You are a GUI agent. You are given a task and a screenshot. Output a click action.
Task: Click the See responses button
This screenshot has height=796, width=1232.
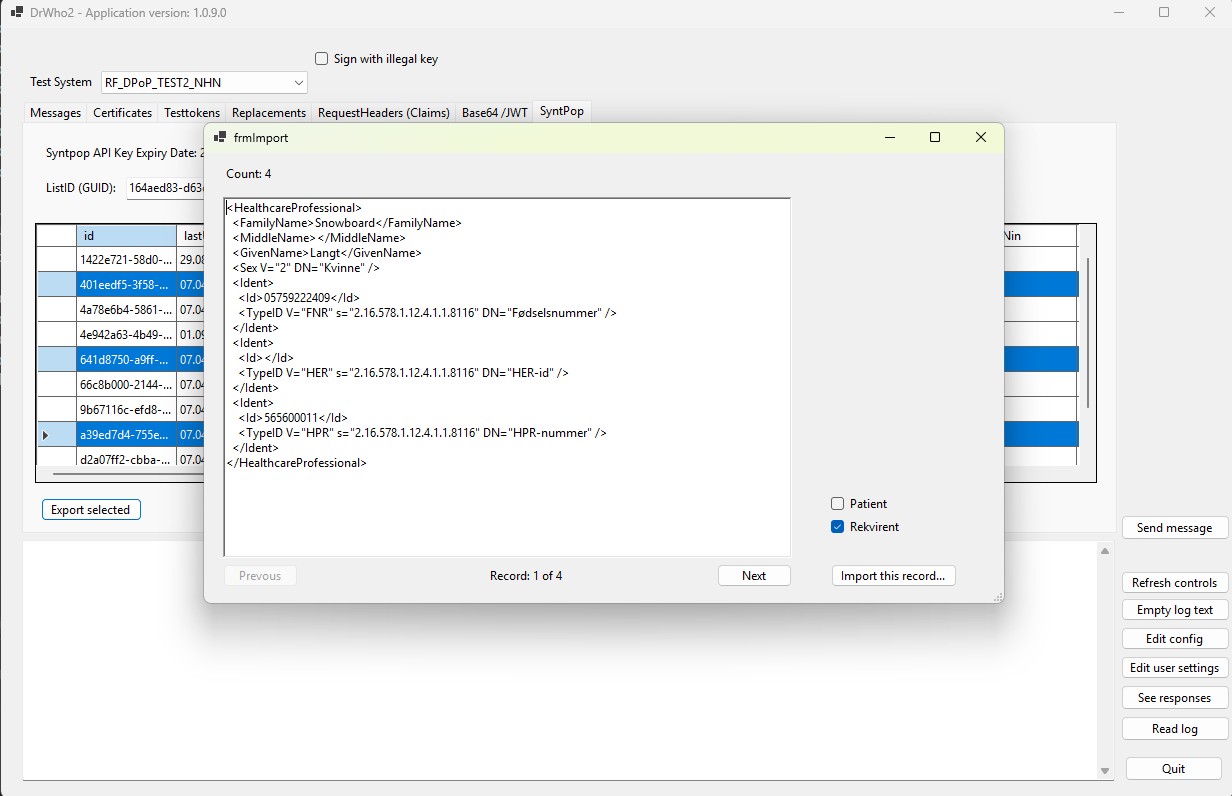pos(1174,697)
